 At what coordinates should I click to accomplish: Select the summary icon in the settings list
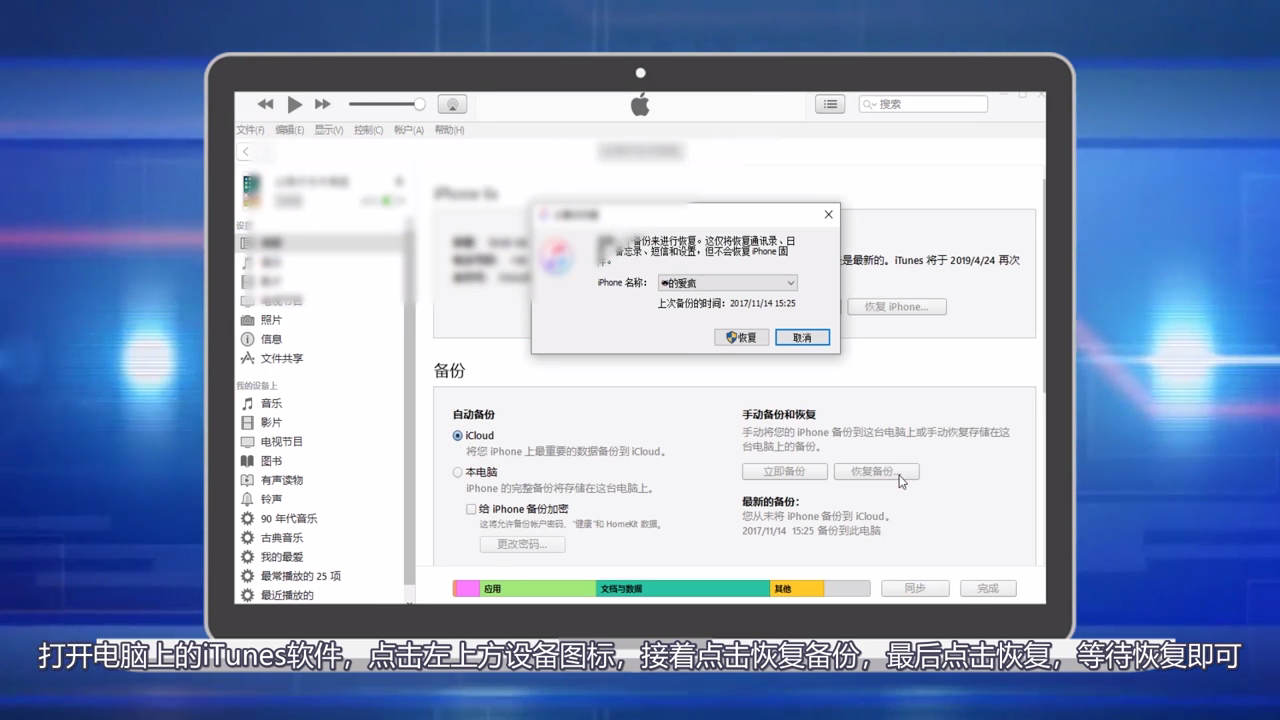pos(246,243)
